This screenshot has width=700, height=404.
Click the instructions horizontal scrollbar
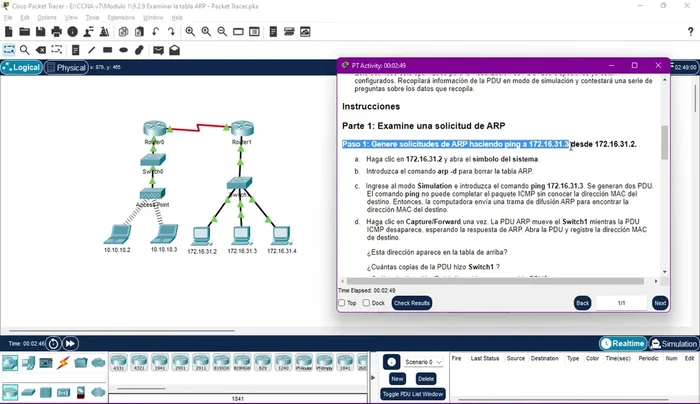click(495, 281)
